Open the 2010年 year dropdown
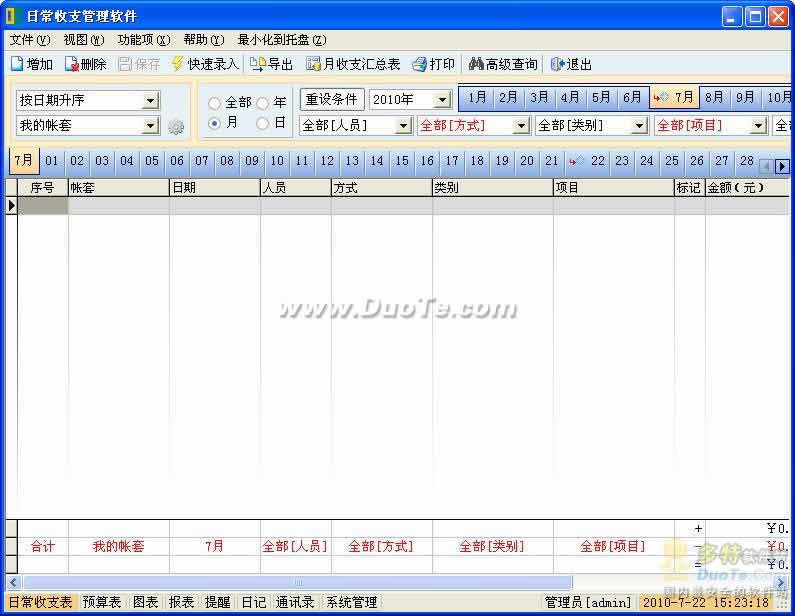Screen dimensions: 795x616 [x=441, y=100]
